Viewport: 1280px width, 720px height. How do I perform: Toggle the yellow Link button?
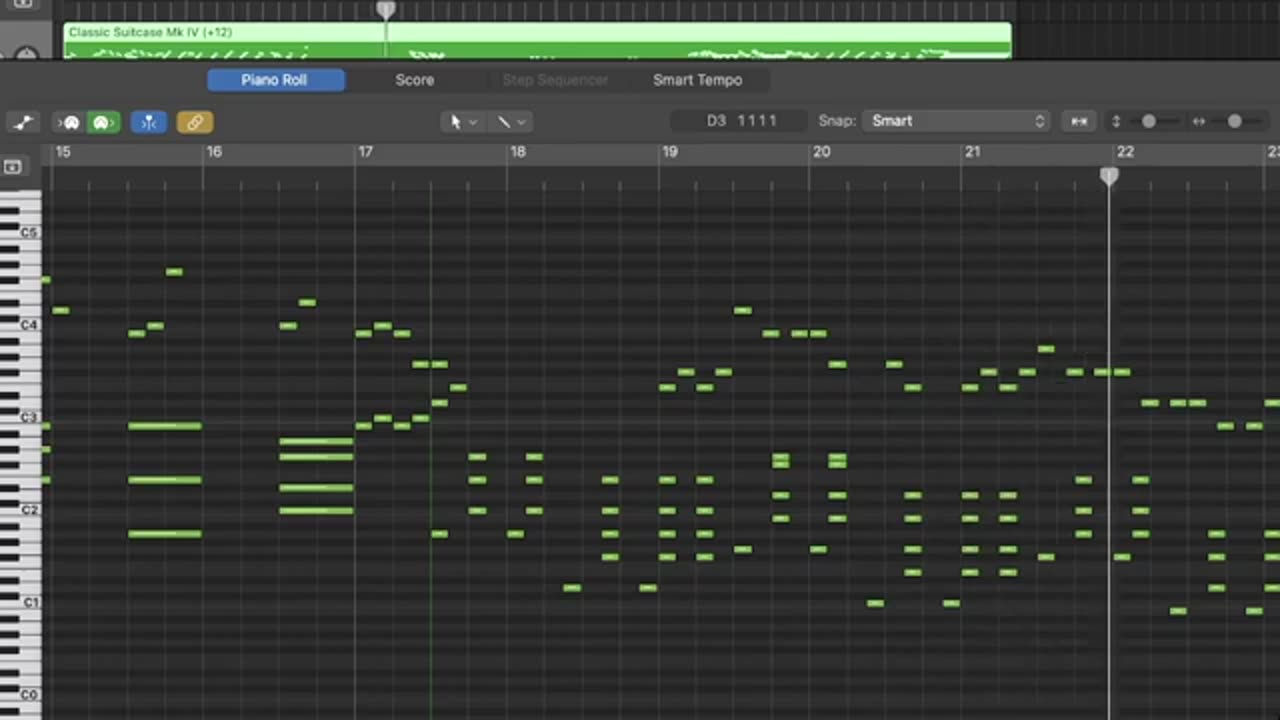(x=195, y=122)
